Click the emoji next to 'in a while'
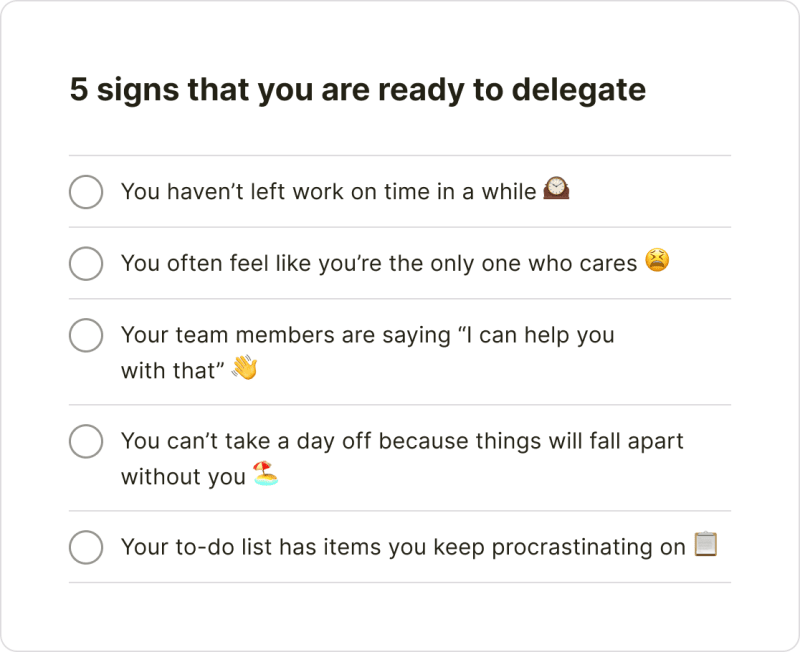The width and height of the screenshot is (800, 652). 555,190
